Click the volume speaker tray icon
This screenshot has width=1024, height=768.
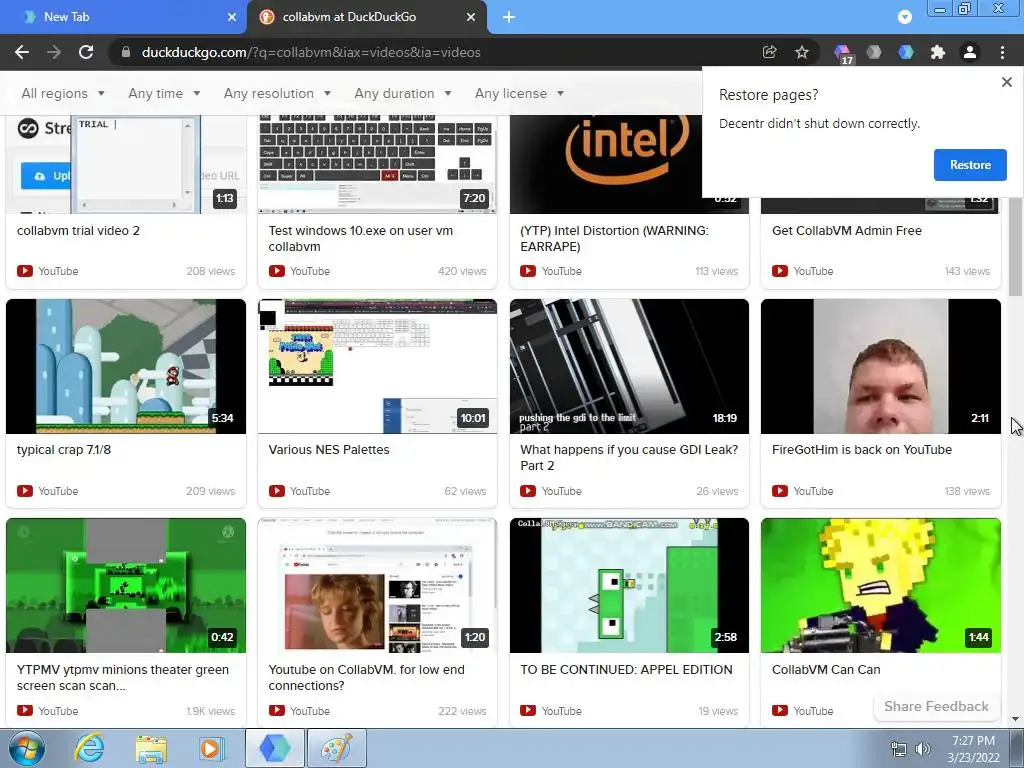coord(922,749)
